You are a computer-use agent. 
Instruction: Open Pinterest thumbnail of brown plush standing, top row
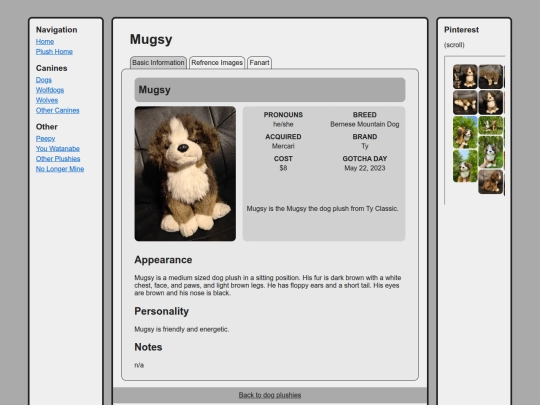(x=491, y=76)
